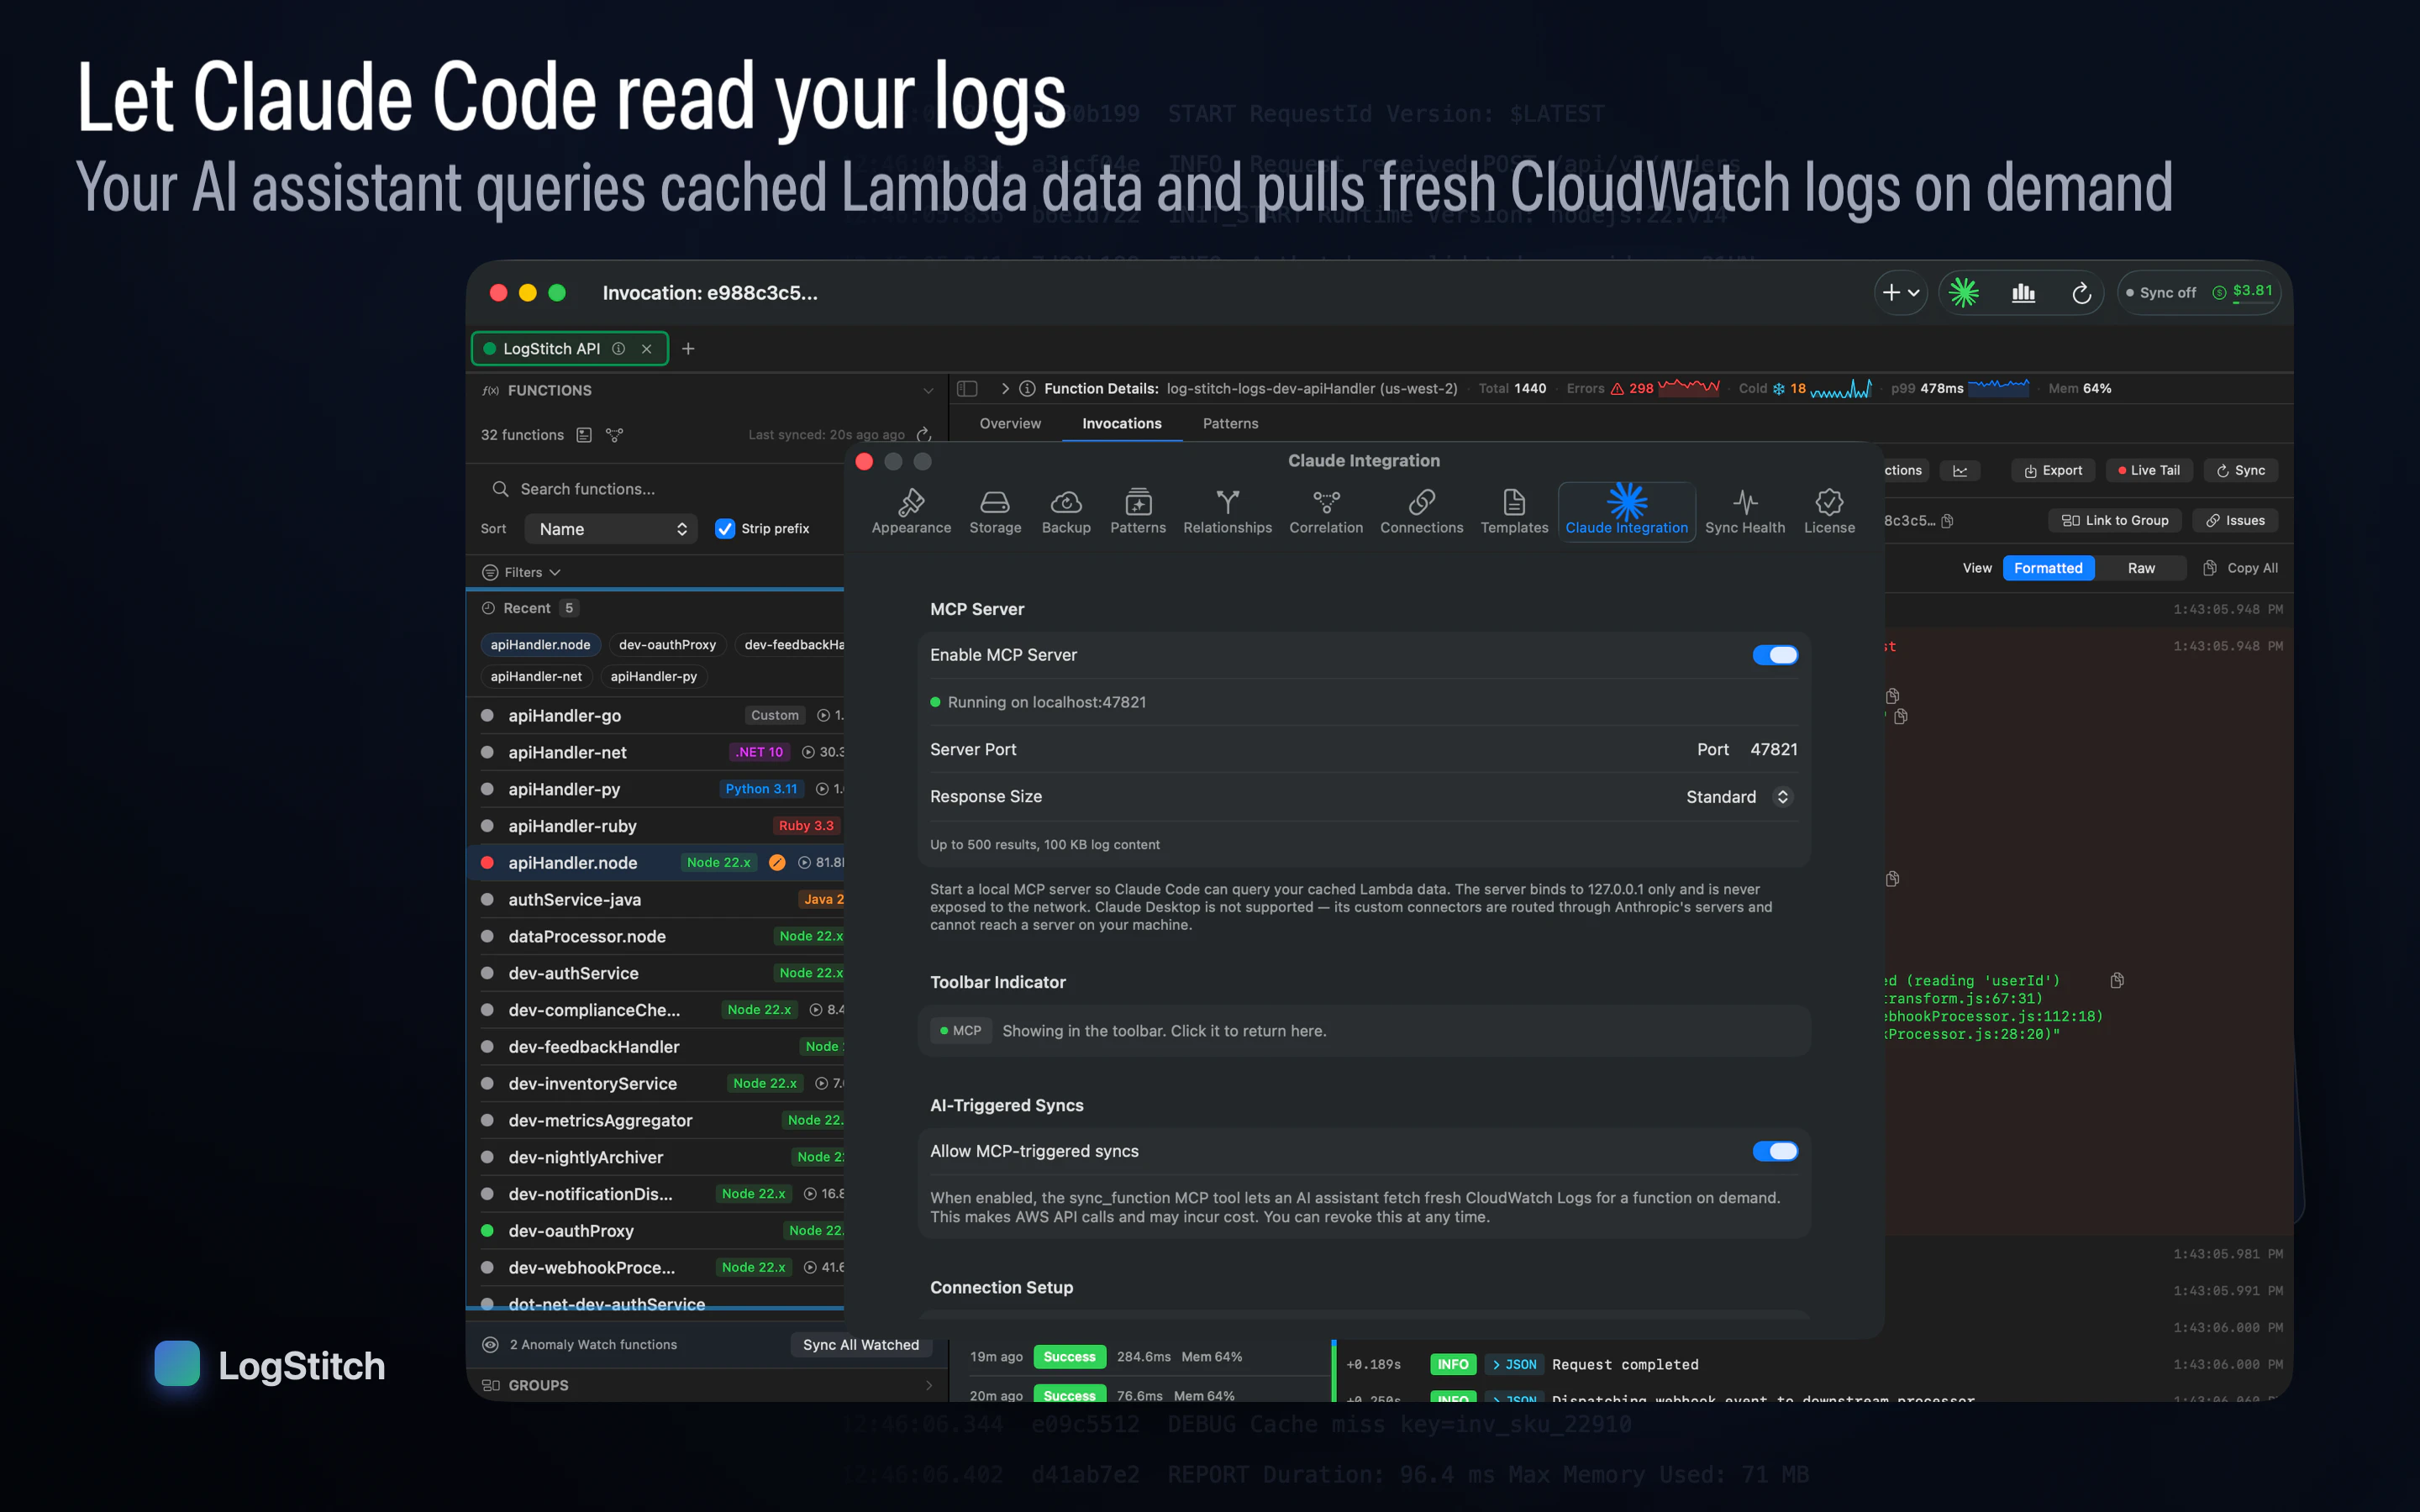The width and height of the screenshot is (2420, 1512).
Task: Open the plus add dropdown in toolbar
Action: pyautogui.click(x=1900, y=293)
